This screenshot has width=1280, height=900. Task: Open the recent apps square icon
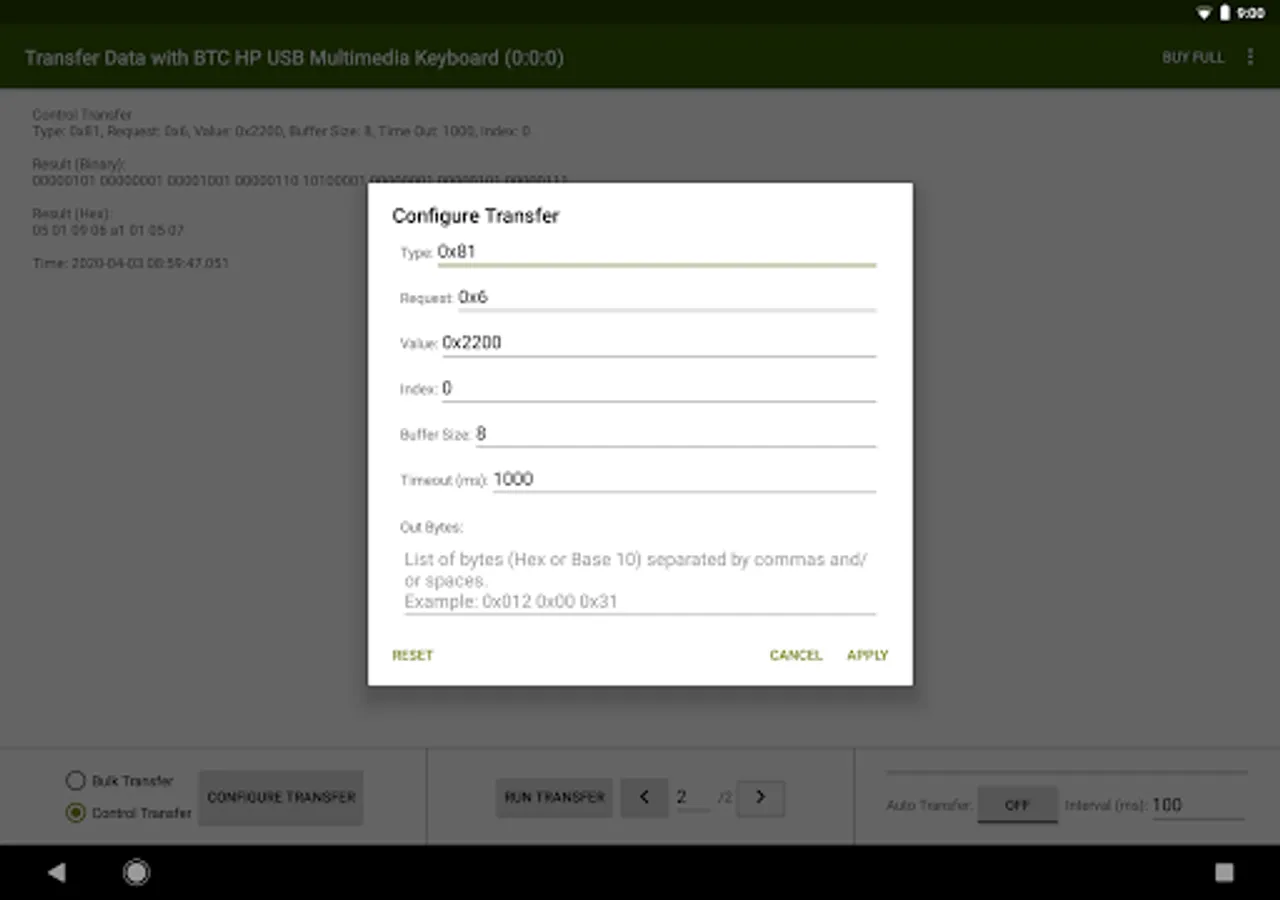(1224, 873)
